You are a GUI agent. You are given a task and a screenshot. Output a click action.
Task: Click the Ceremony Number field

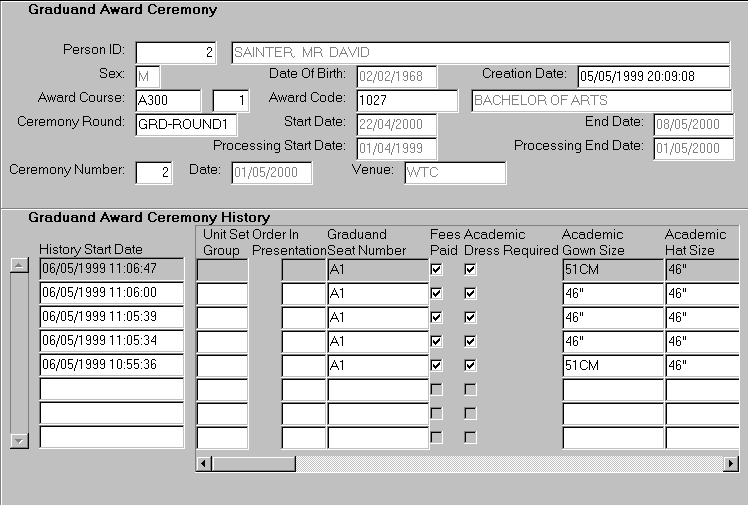click(155, 172)
